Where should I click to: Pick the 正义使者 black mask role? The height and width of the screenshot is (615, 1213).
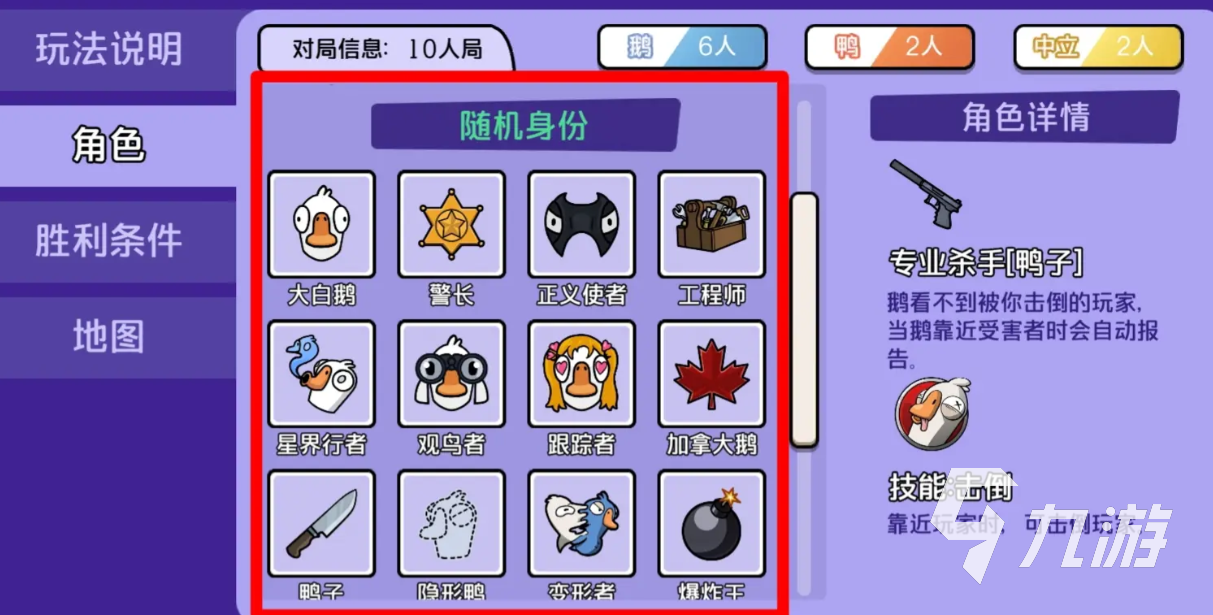[581, 224]
